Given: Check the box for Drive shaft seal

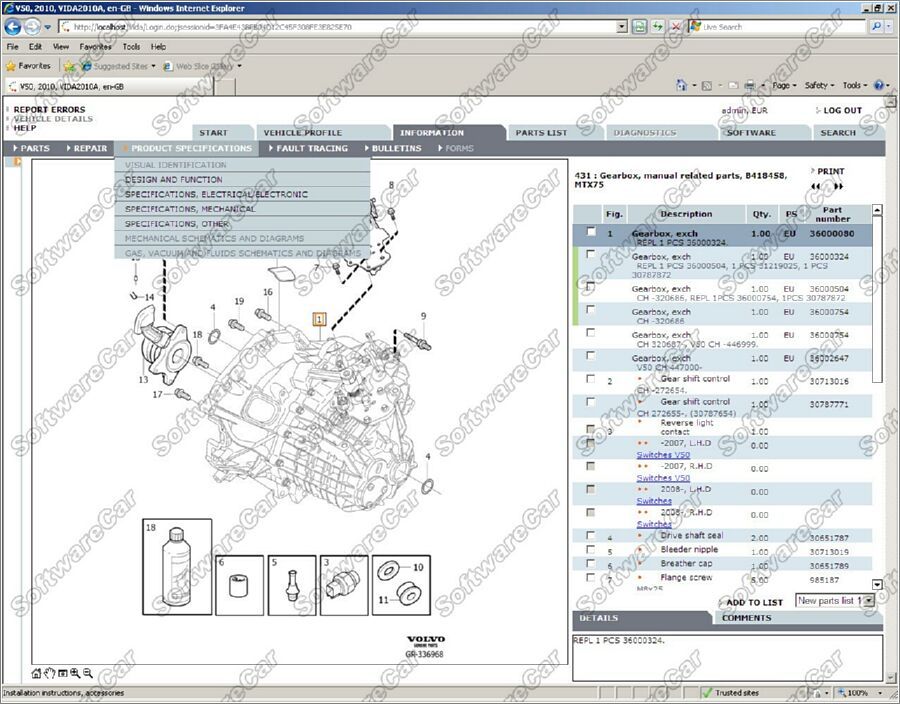Looking at the screenshot, I should 591,536.
